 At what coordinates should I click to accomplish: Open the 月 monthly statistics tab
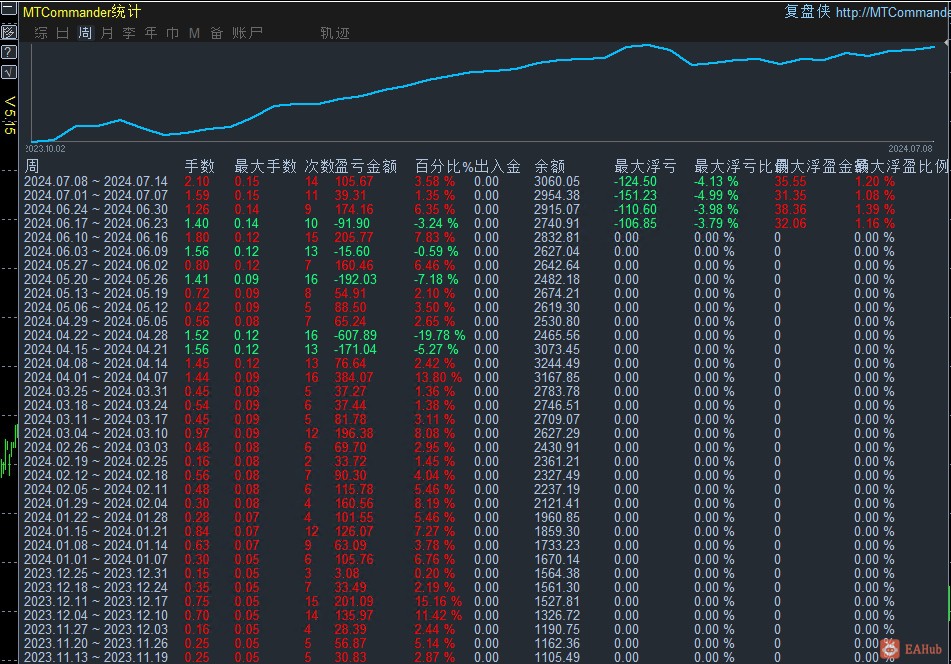(107, 33)
